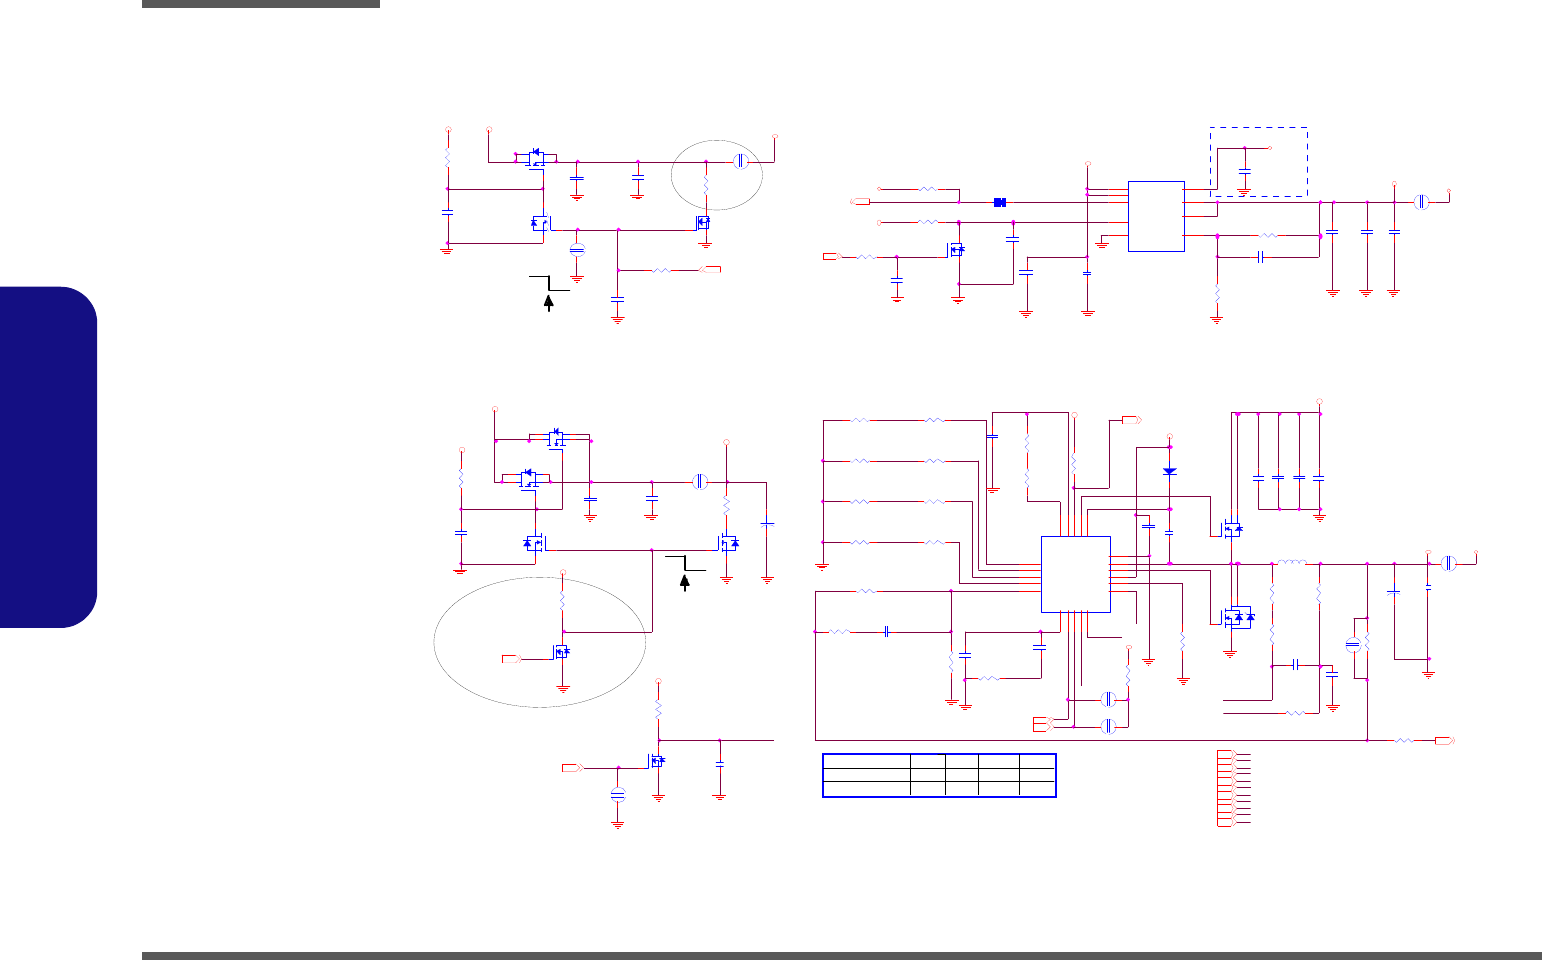This screenshot has width=1542, height=960.
Task: Select the P-channel MOSFET at the top of the upper-left circuit
Action: 536,157
